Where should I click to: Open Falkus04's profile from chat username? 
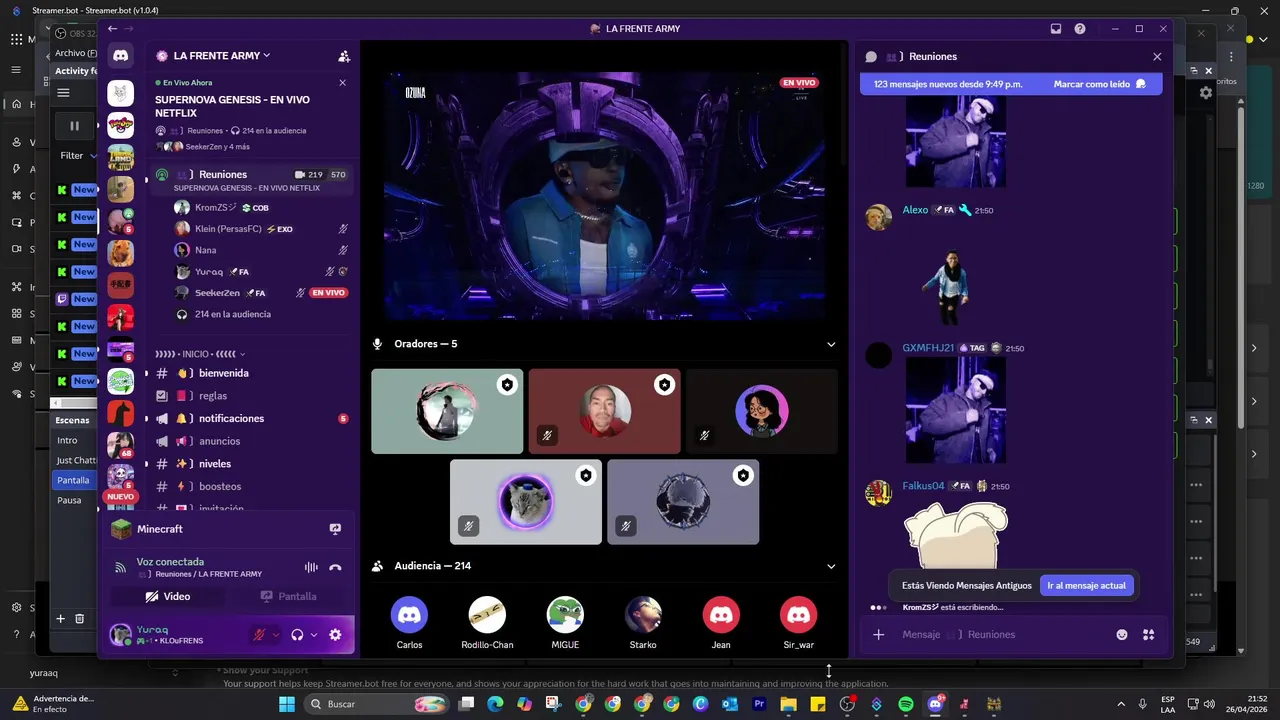[x=923, y=486]
